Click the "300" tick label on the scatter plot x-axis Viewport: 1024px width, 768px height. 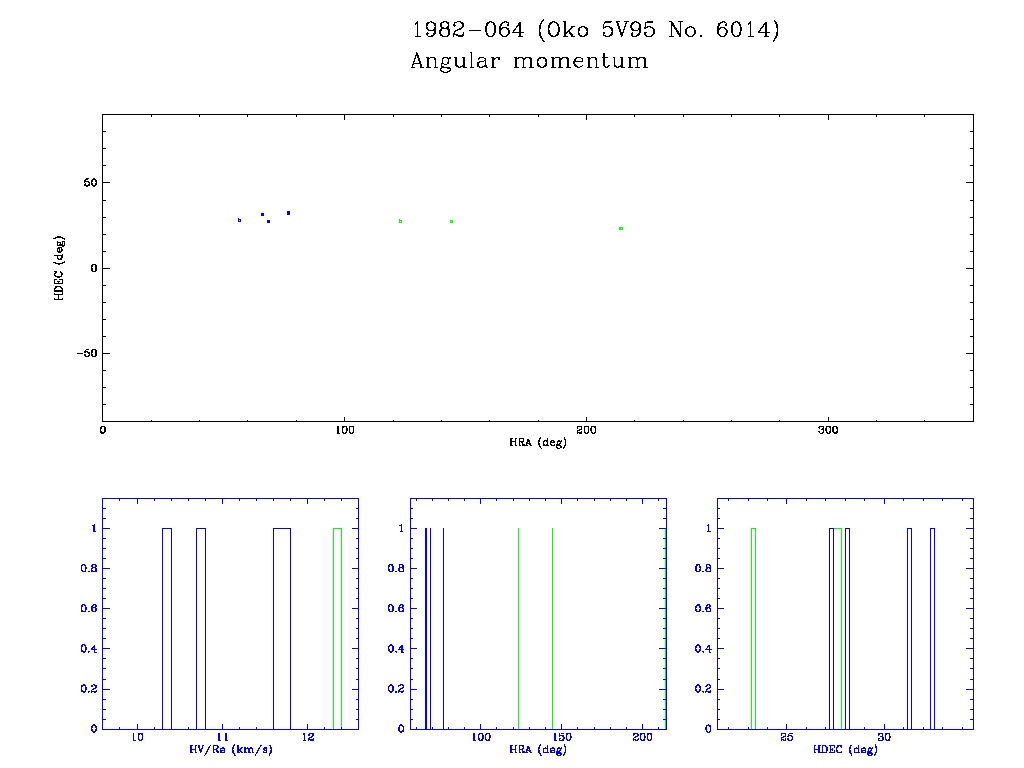pyautogui.click(x=828, y=430)
